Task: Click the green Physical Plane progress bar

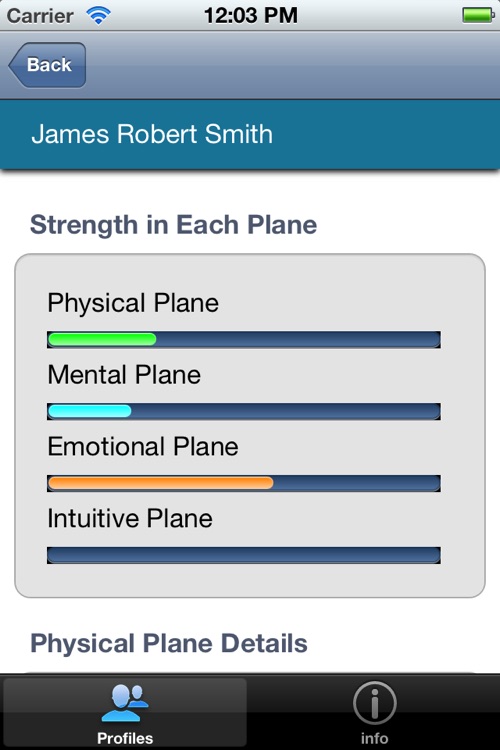Action: [x=244, y=340]
